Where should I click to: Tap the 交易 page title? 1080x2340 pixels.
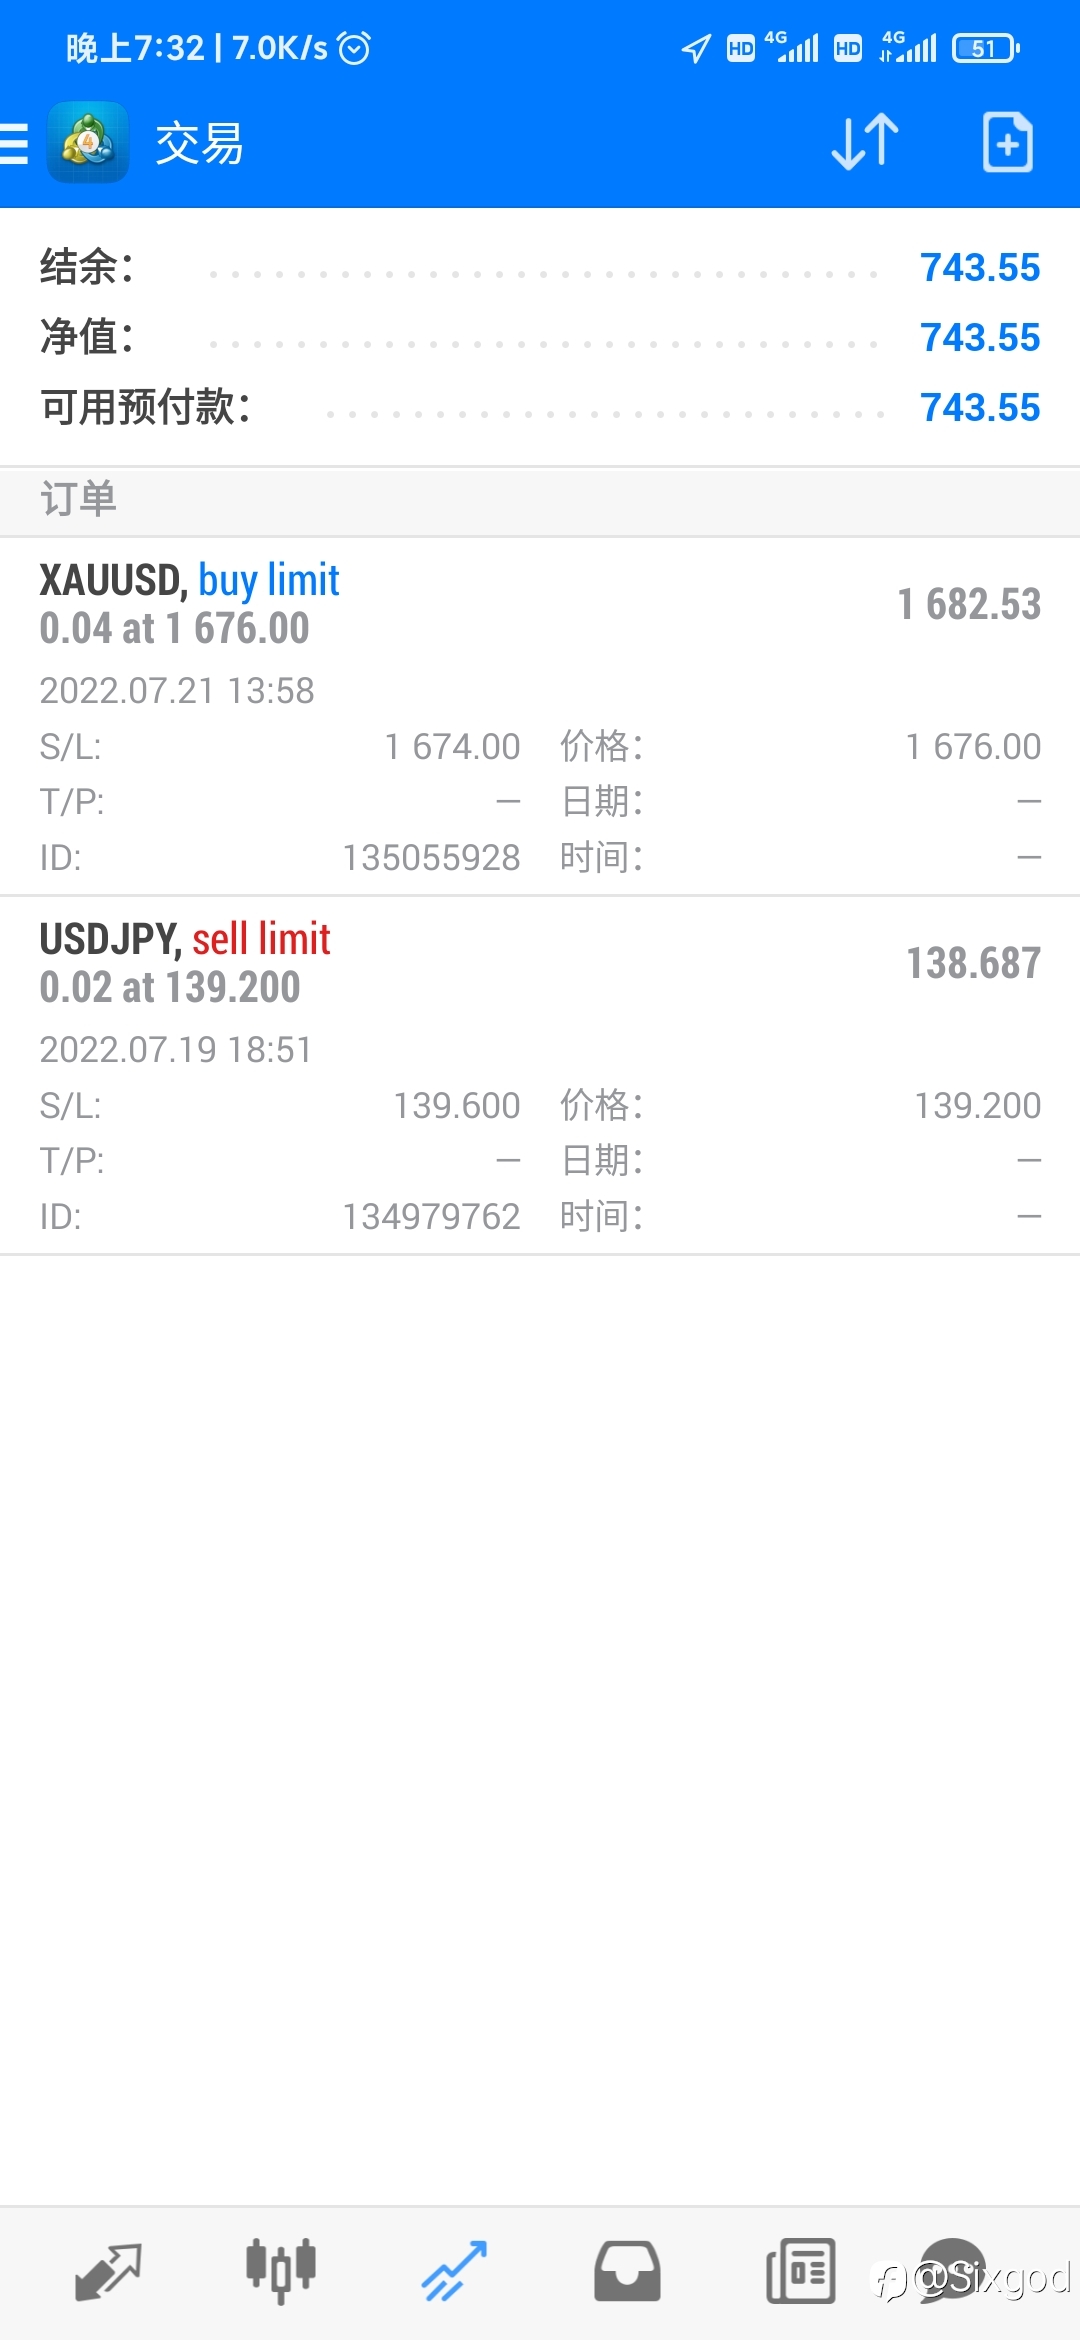(199, 143)
